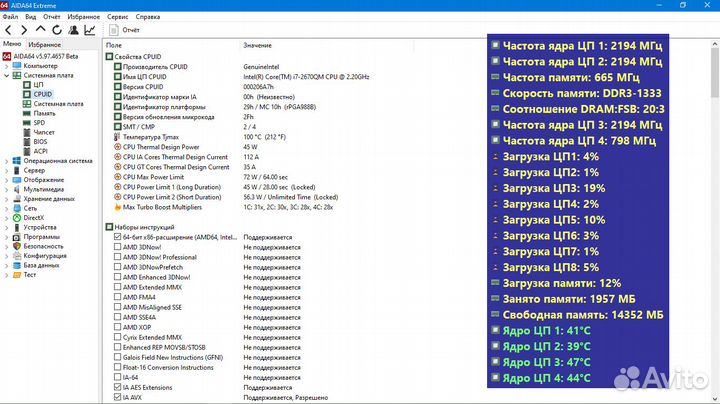The image size is (720, 404).
Task: Click the CPU Thermal Design Power icon
Action: [x=118, y=147]
